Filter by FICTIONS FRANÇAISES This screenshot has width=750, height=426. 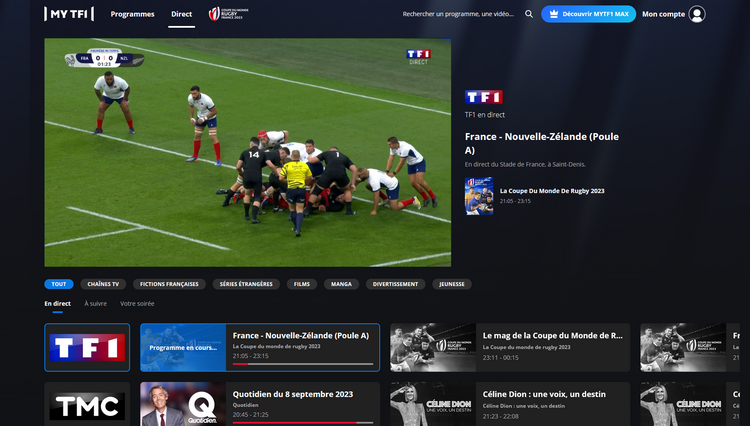169,284
